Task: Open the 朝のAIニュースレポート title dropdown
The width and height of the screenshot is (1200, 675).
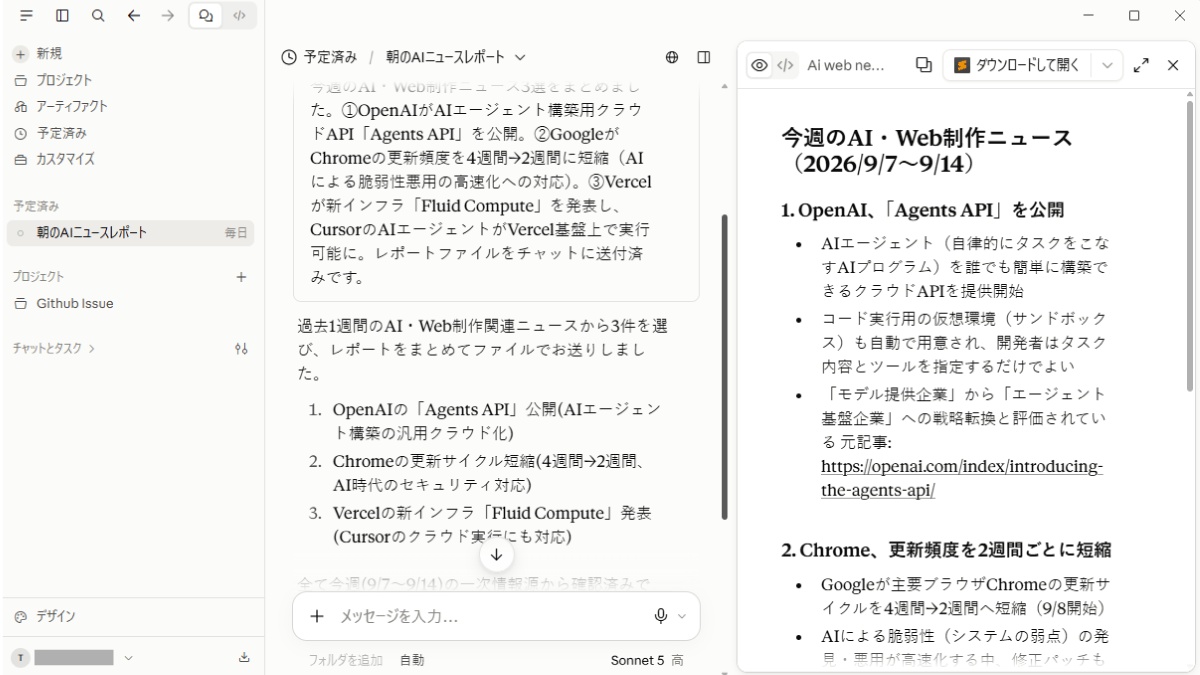Action: tap(456, 57)
